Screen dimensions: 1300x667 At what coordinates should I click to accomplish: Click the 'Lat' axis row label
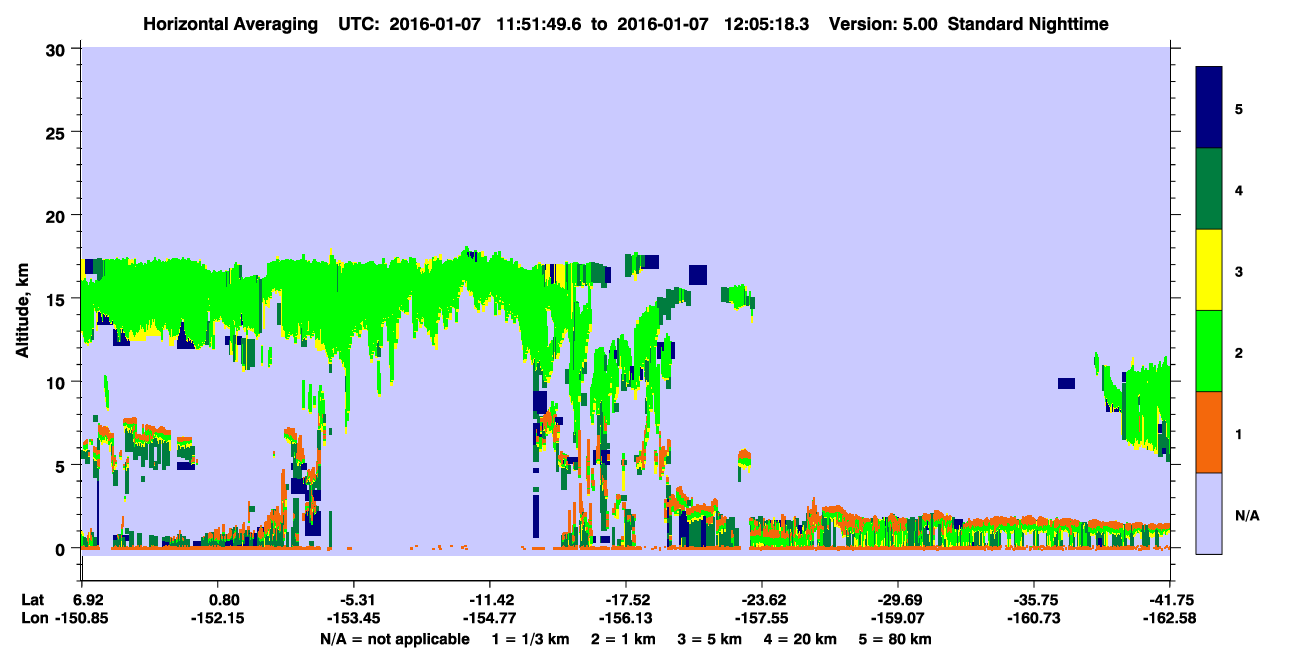[x=33, y=600]
